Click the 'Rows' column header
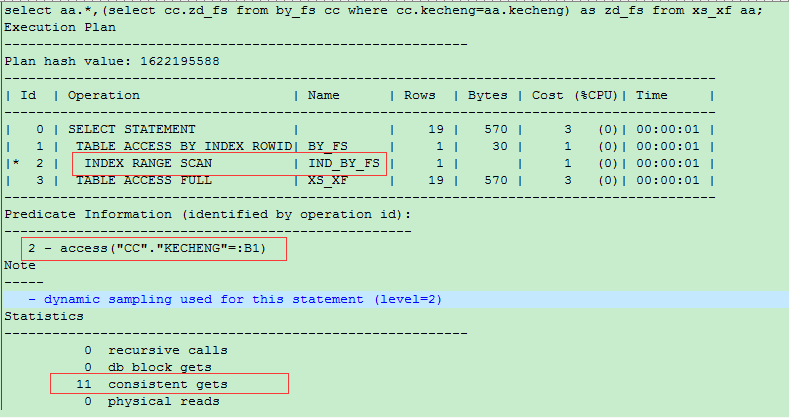 (x=420, y=95)
